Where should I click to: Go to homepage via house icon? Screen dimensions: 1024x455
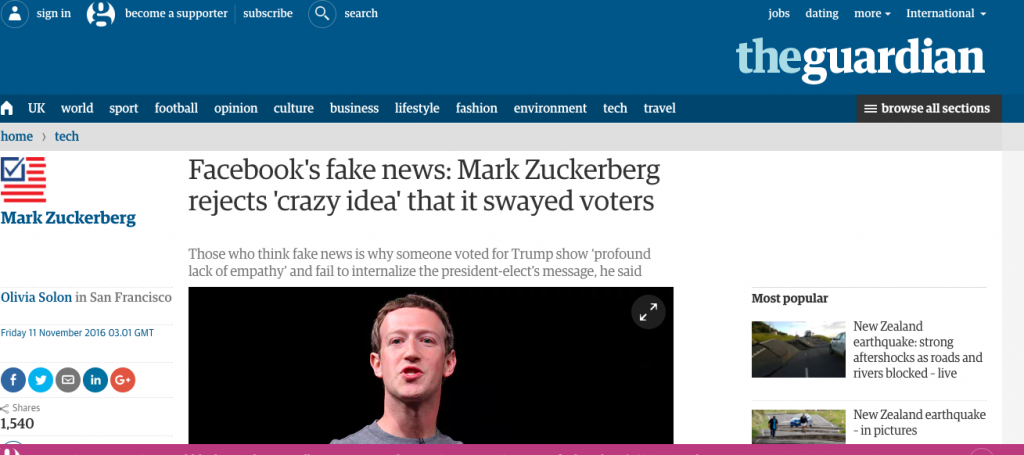(7, 108)
